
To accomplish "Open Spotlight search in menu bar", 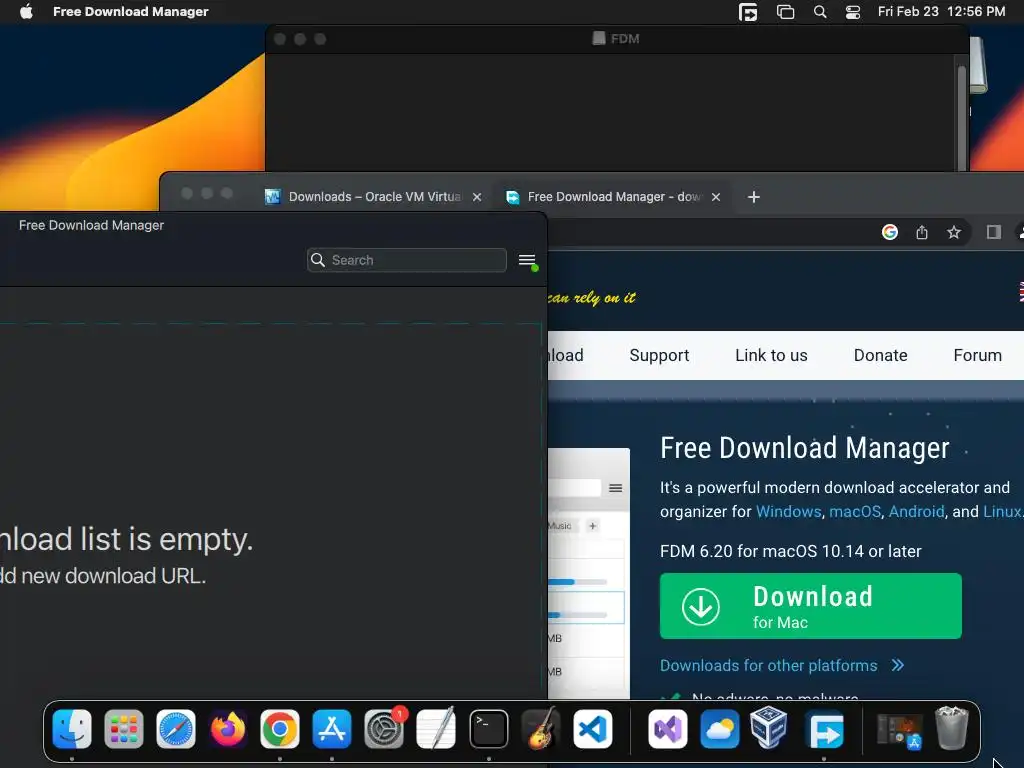I will 820,12.
